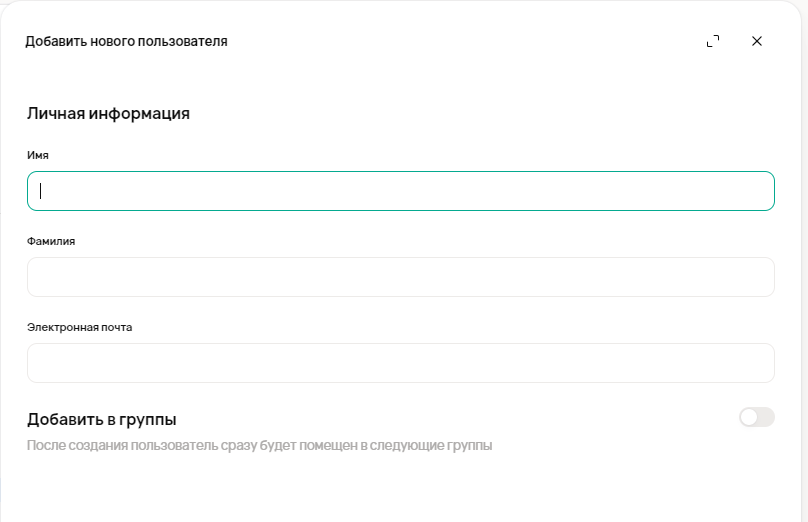Place the cursor in the last name box
This screenshot has width=808, height=522.
(x=400, y=277)
